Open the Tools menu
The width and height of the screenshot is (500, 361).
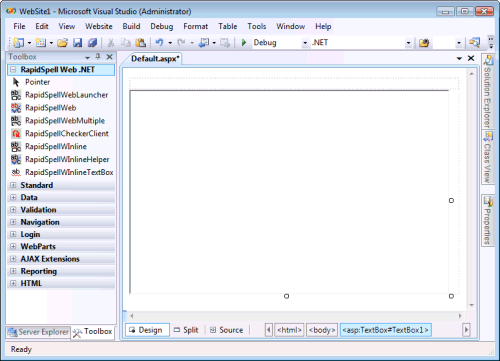click(257, 26)
